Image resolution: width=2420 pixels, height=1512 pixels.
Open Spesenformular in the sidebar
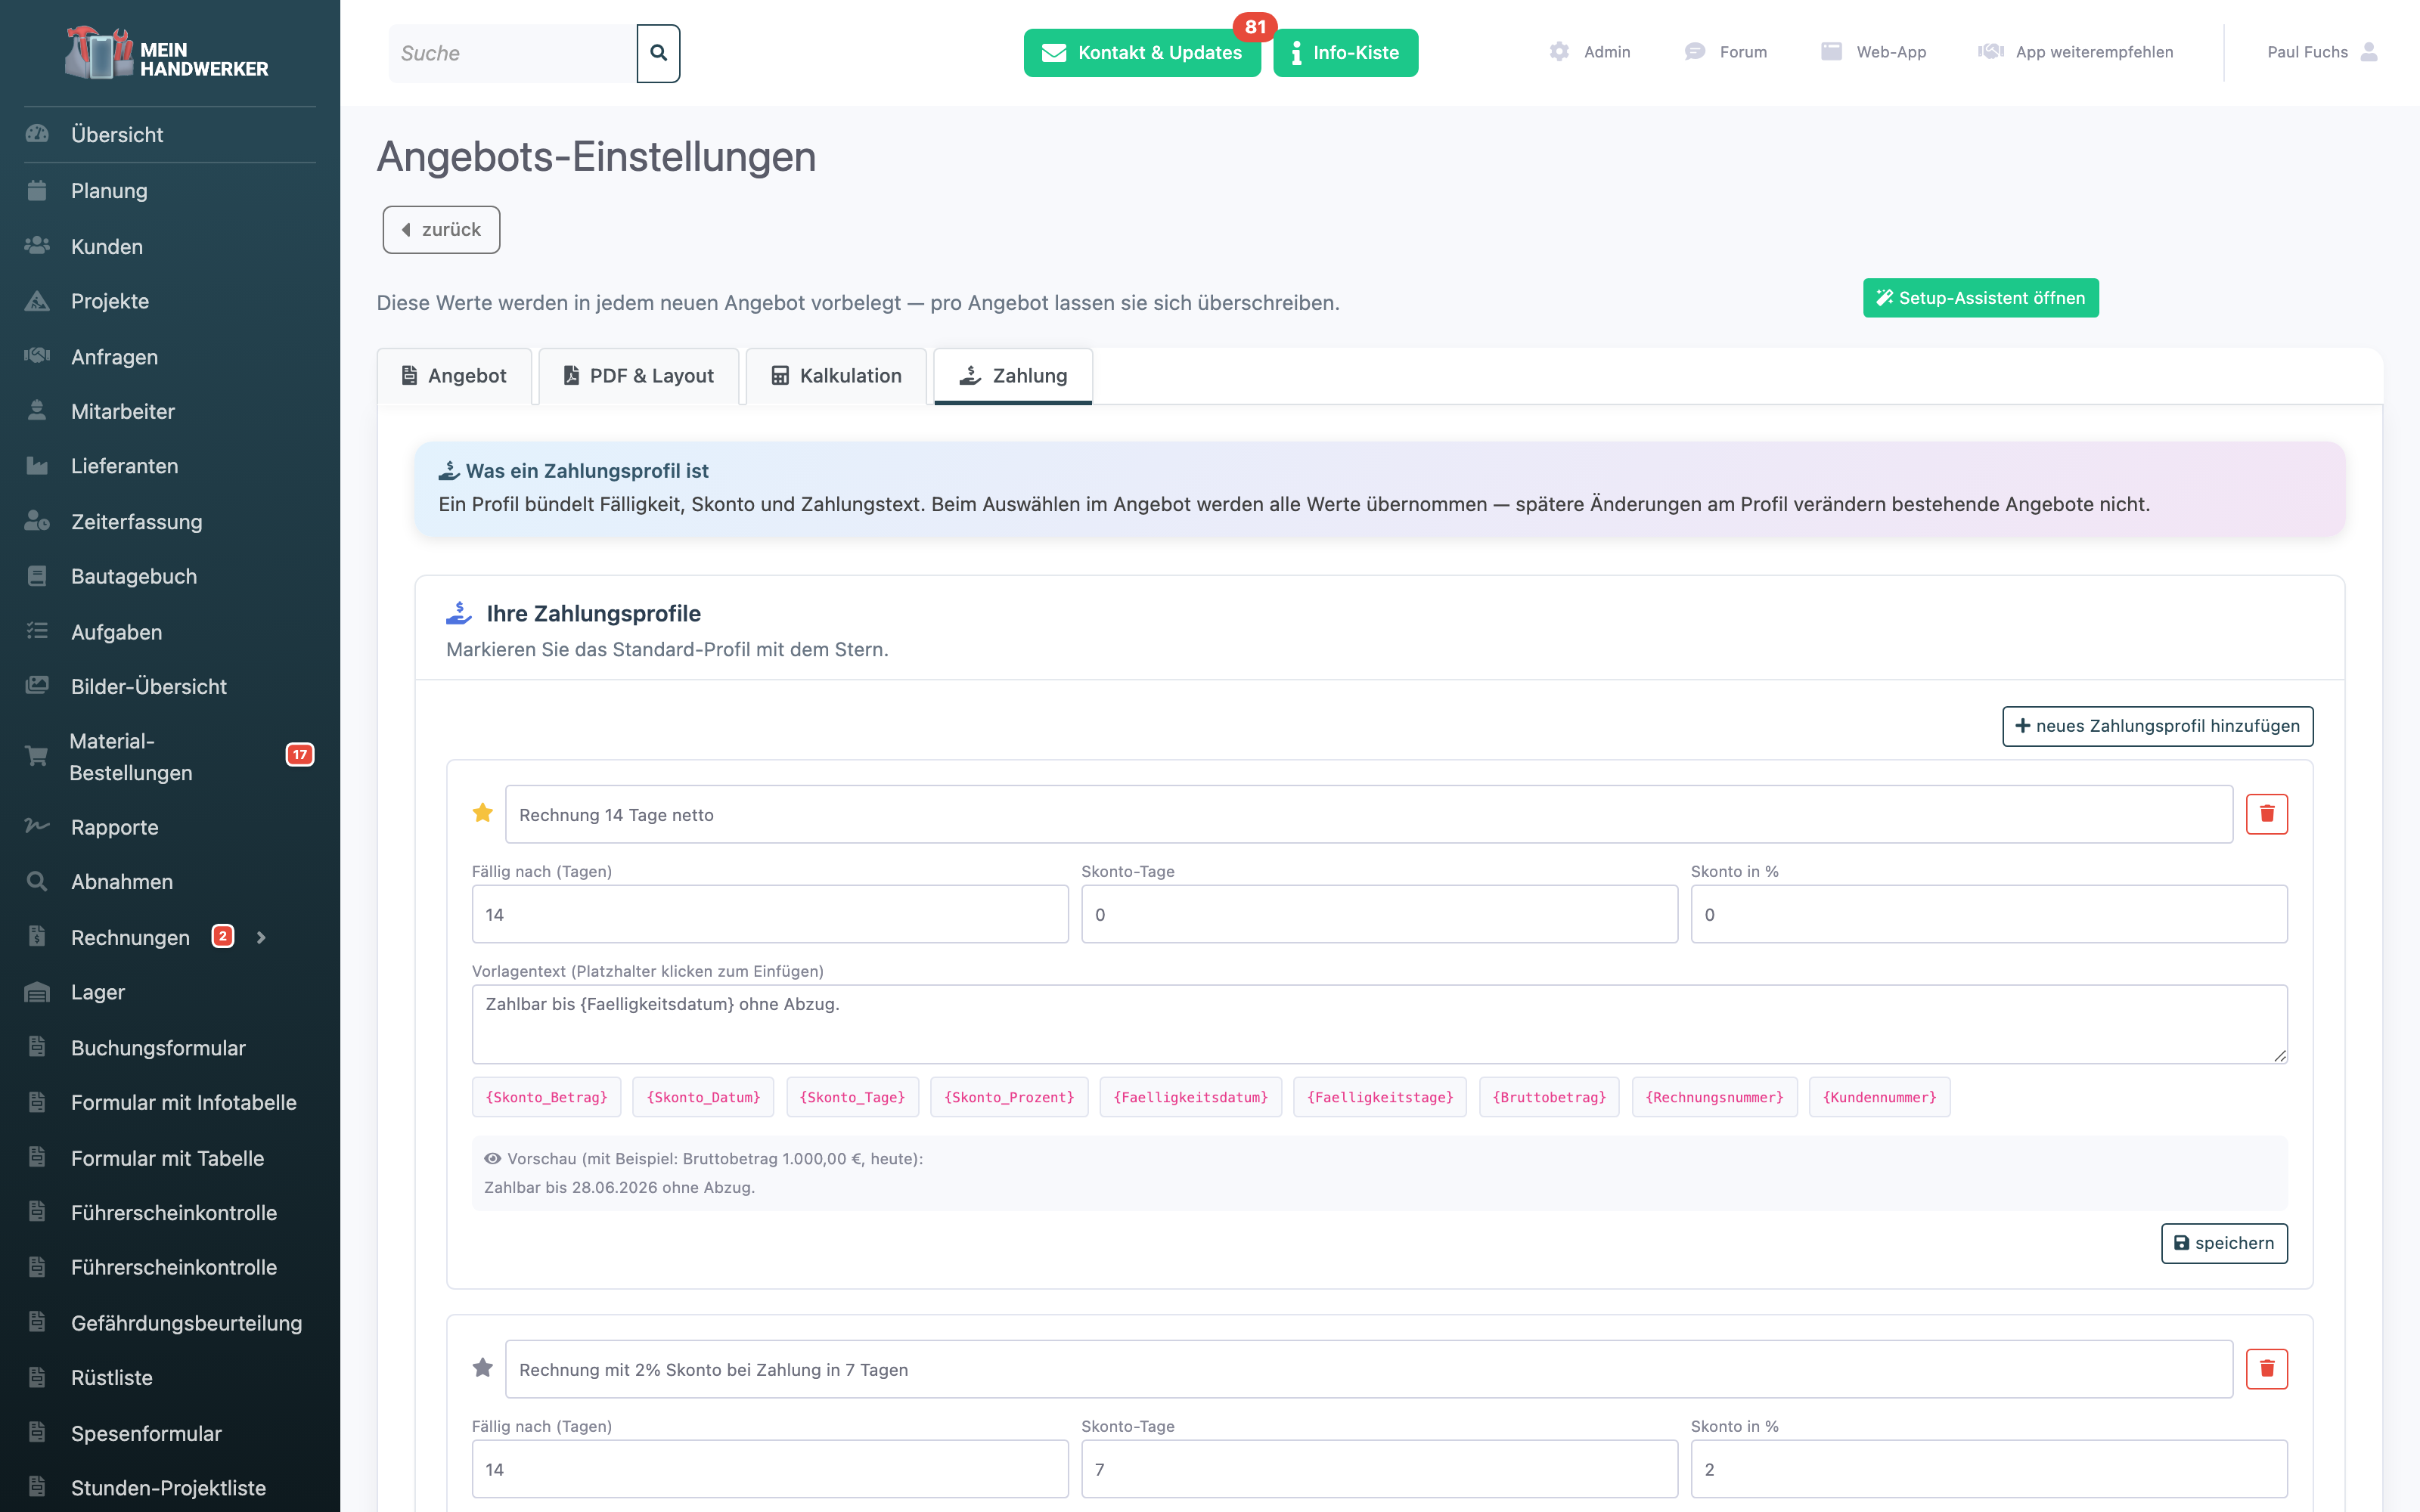tap(146, 1433)
